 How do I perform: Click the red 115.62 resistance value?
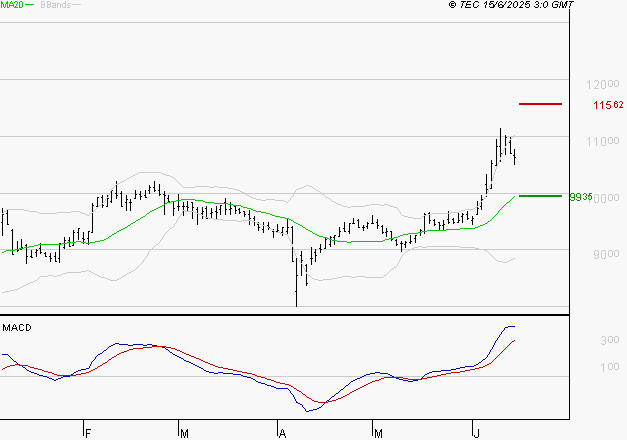tap(608, 105)
